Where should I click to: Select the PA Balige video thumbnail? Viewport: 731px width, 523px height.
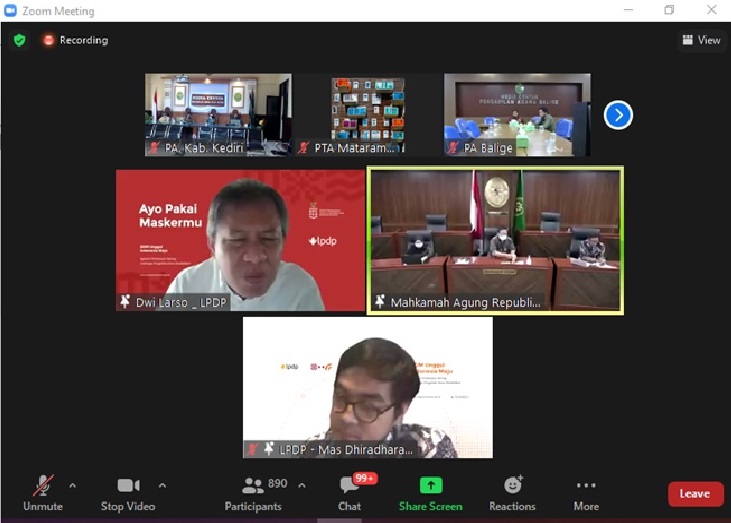click(517, 114)
